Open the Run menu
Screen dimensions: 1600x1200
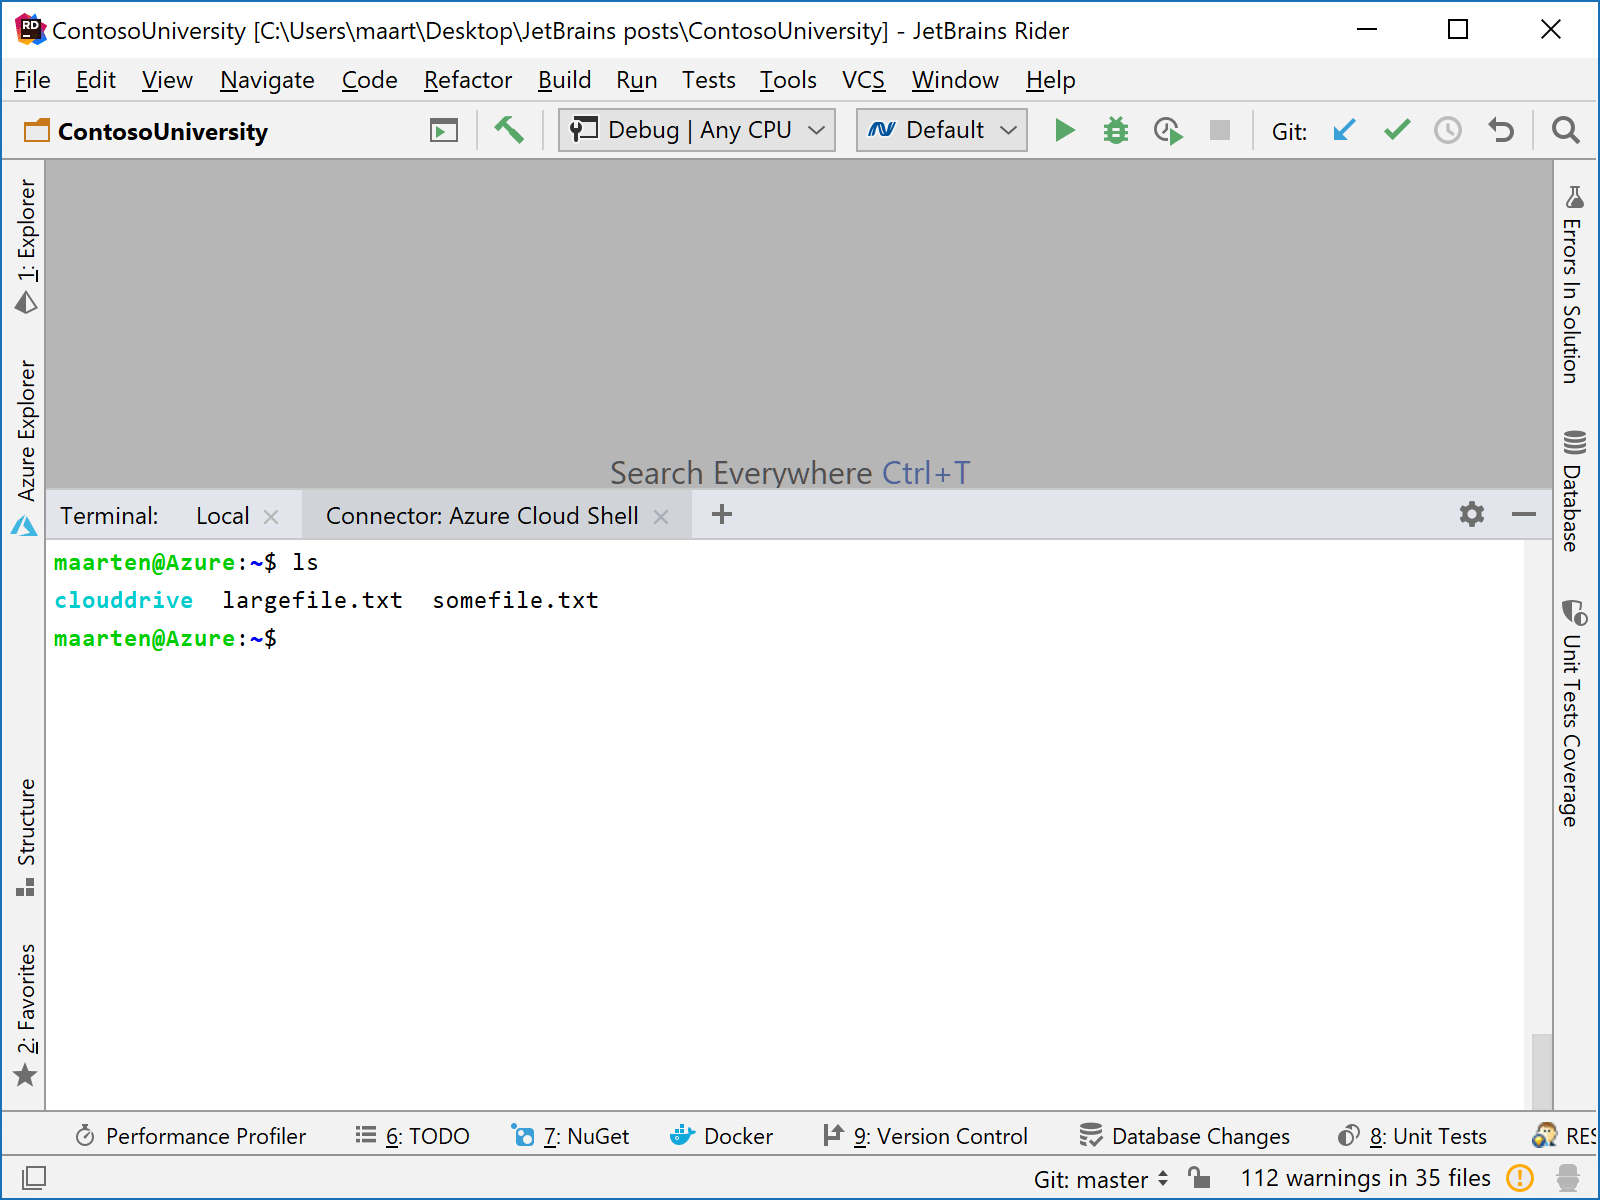point(637,80)
